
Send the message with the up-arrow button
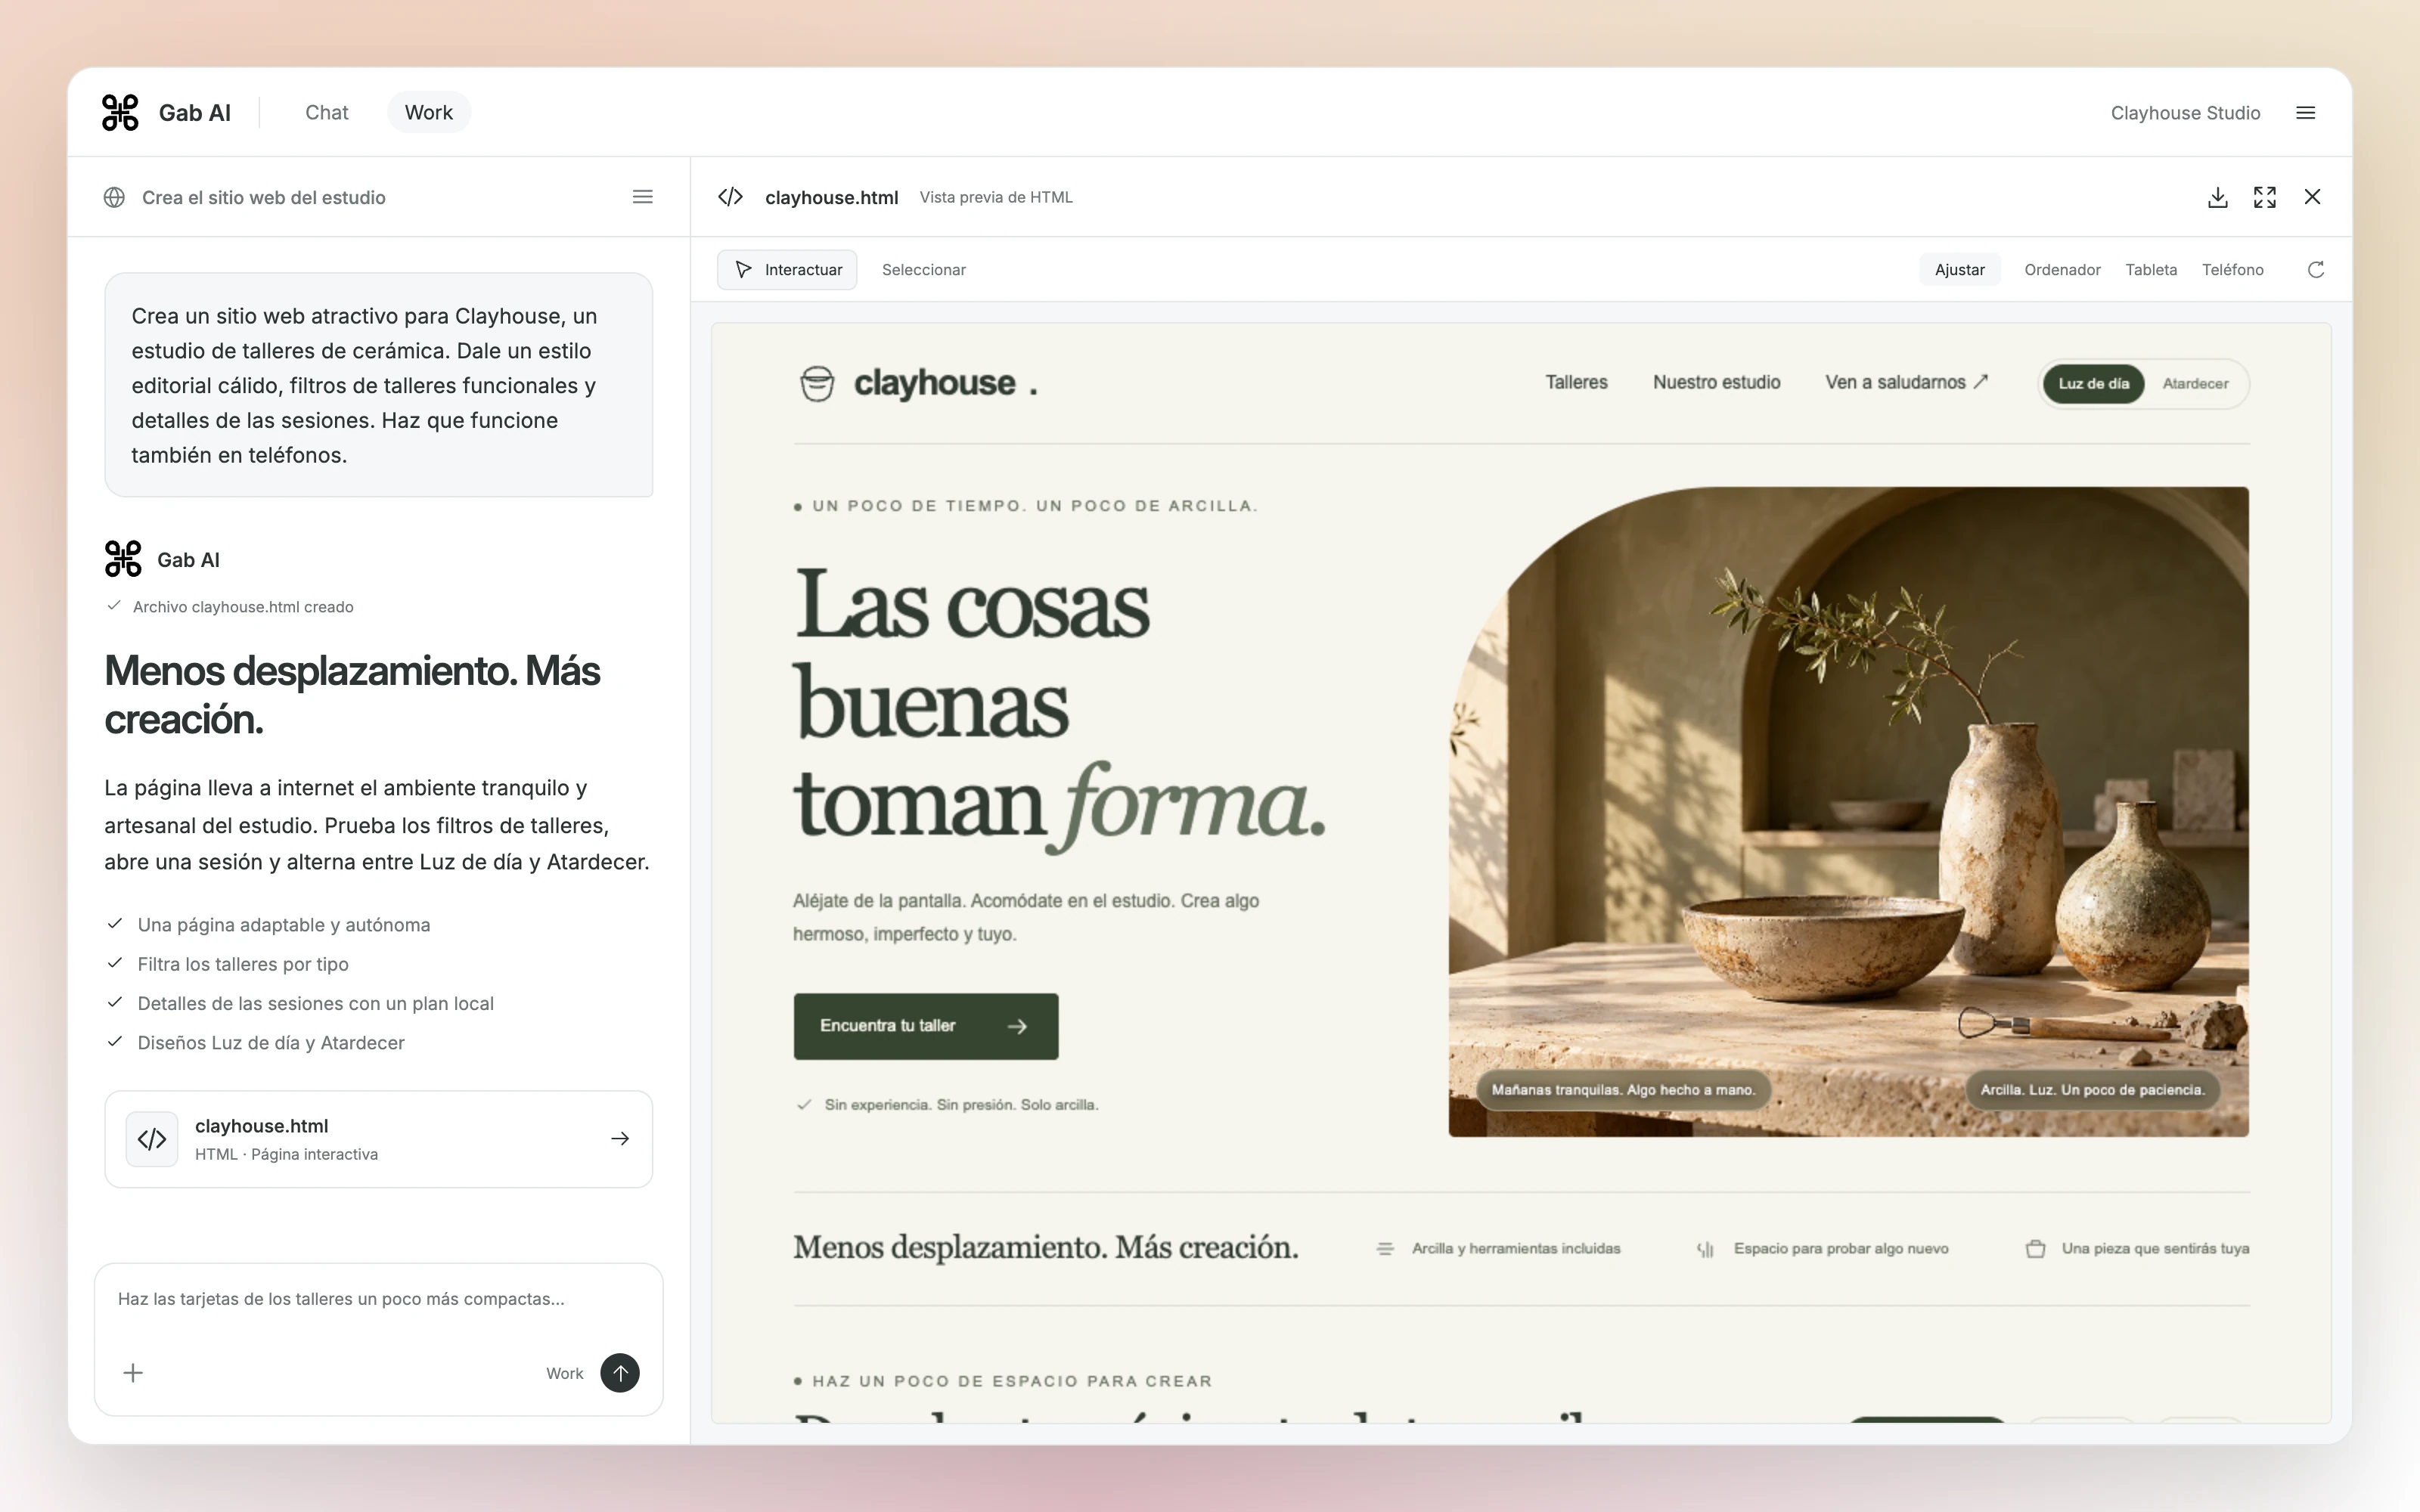pyautogui.click(x=620, y=1373)
